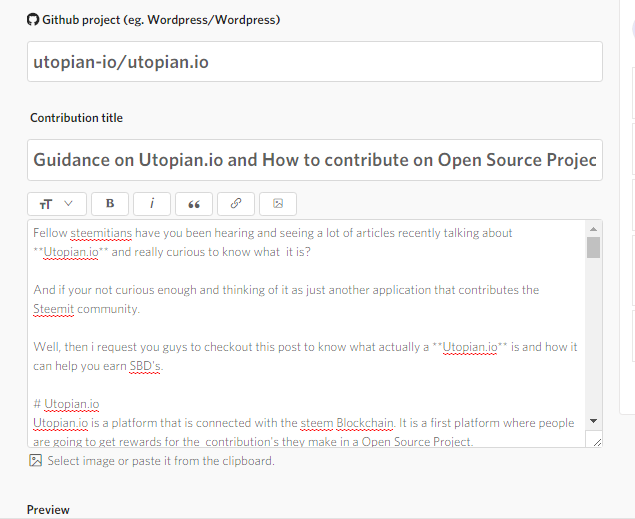Click the underlined word 'Blockchain' in the editor
Image resolution: width=635 pixels, height=519 pixels.
(365, 423)
